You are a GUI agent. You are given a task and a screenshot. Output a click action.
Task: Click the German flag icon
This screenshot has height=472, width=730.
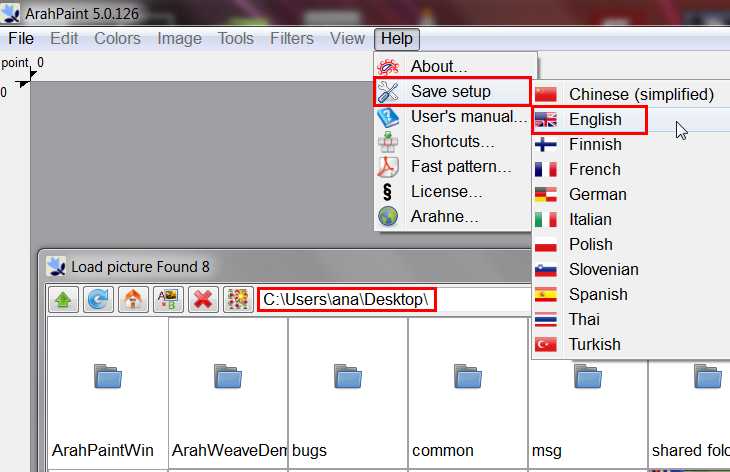546,195
